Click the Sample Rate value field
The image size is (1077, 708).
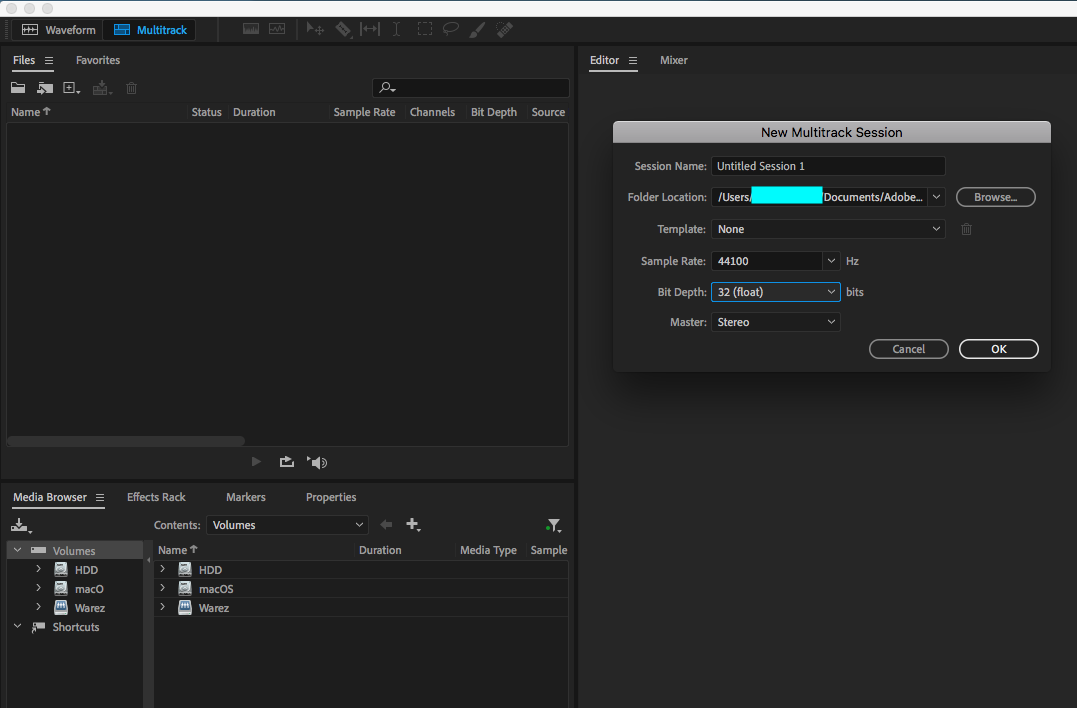[767, 261]
